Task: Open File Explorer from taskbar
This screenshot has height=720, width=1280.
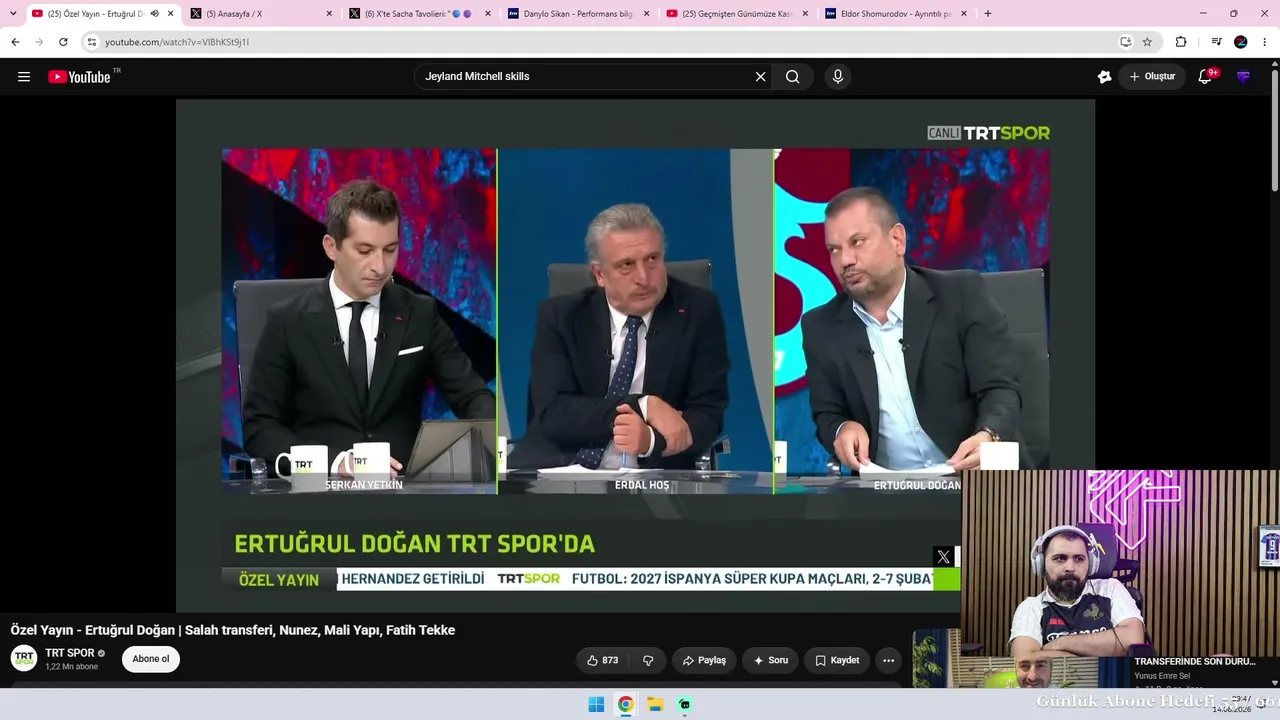Action: pos(655,704)
